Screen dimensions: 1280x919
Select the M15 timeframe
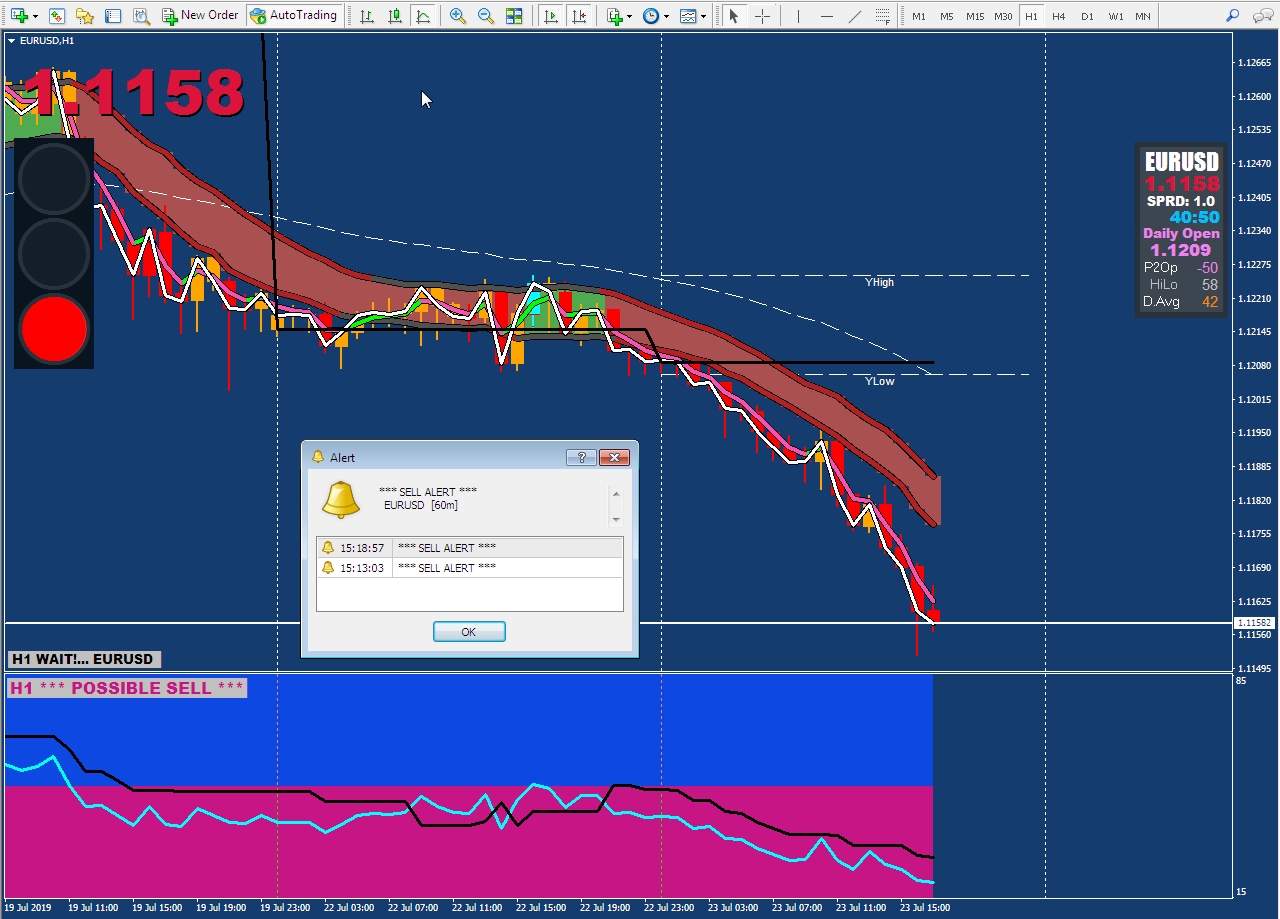[974, 17]
